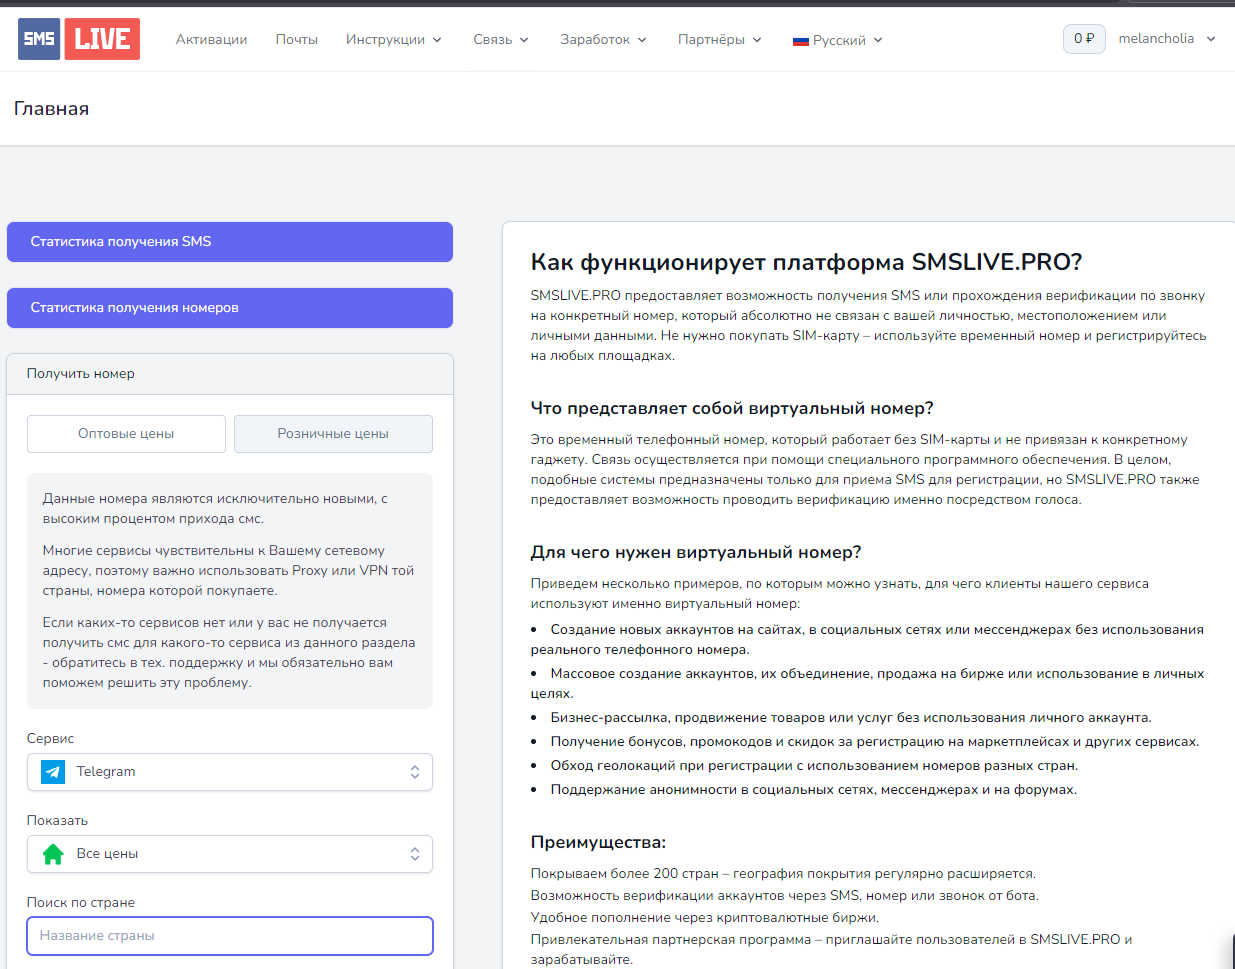
Task: Click the SMS LIVE logo
Action: pos(79,39)
